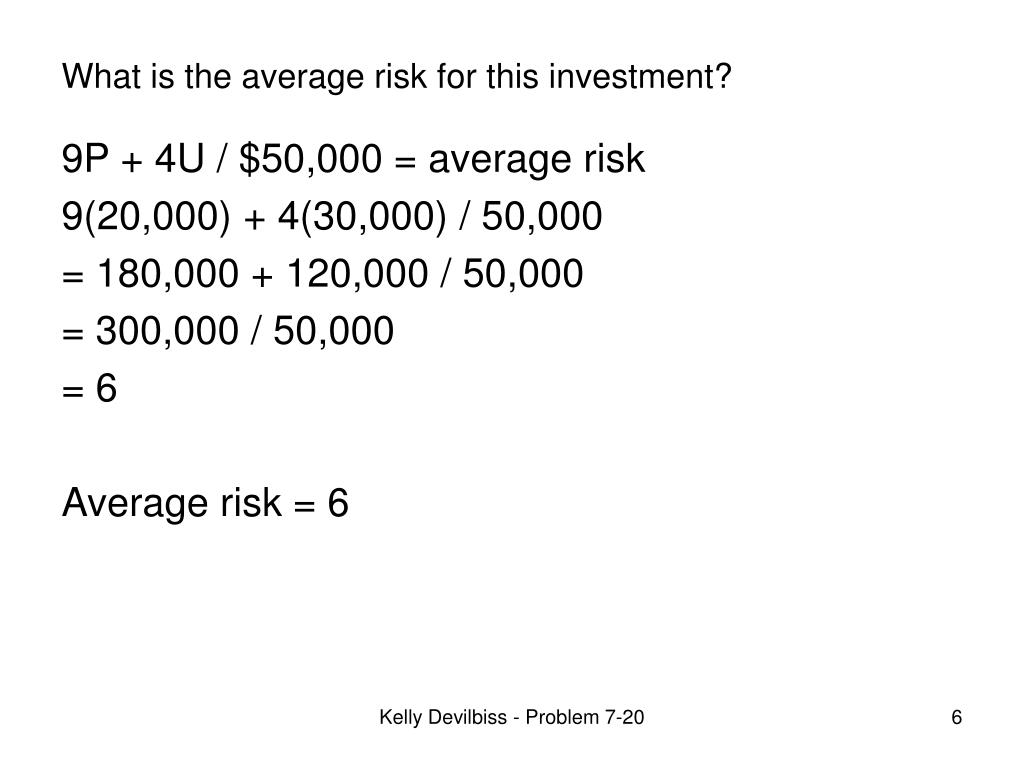Click the word 'investment?' in the title

click(x=640, y=76)
